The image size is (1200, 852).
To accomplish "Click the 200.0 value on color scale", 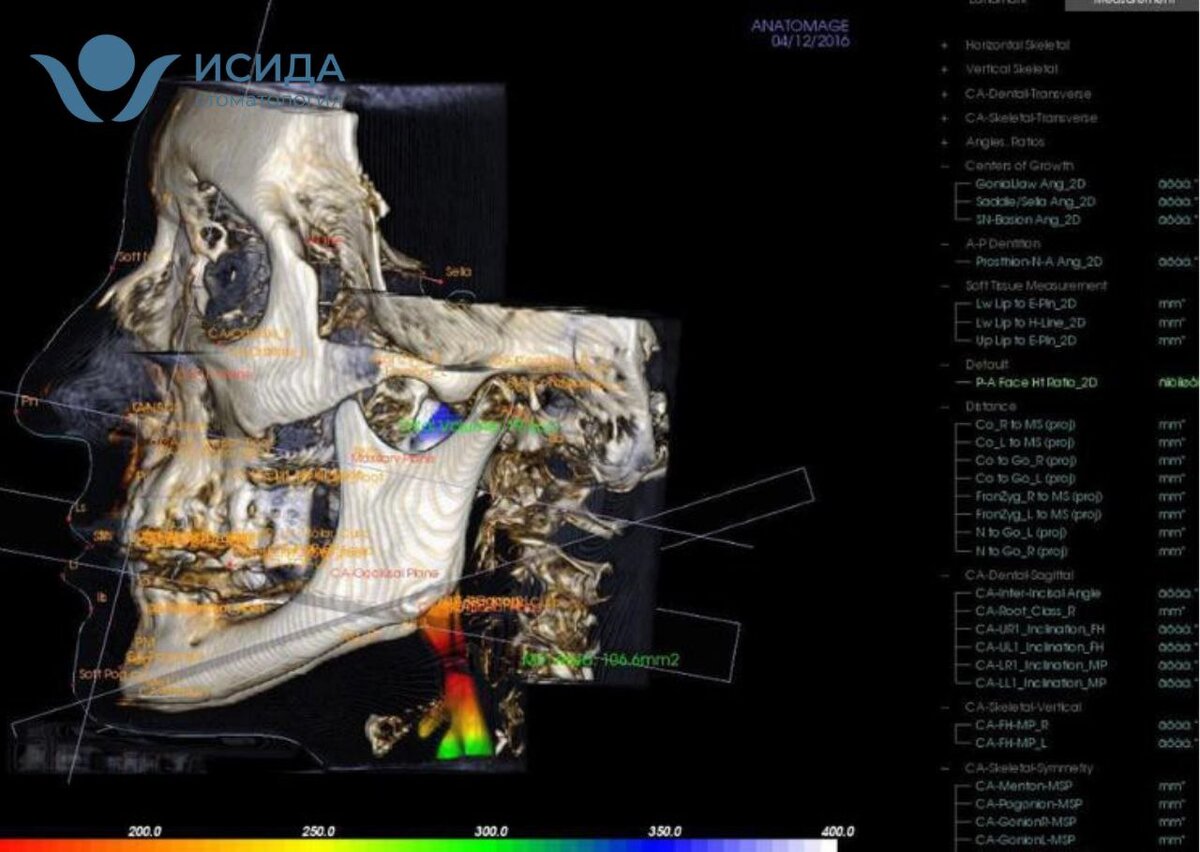I will 146,832.
